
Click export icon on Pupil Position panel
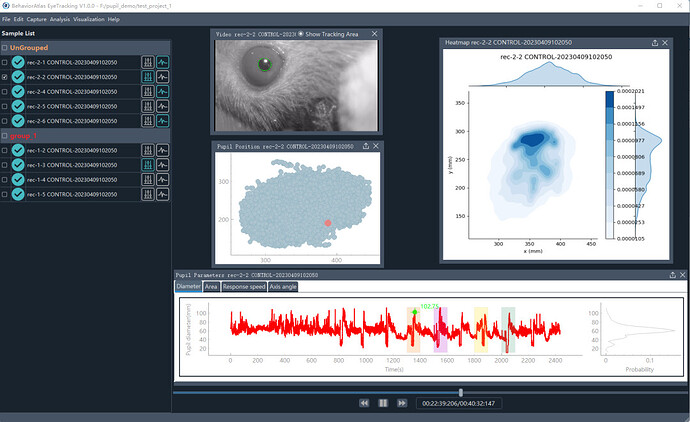365,146
